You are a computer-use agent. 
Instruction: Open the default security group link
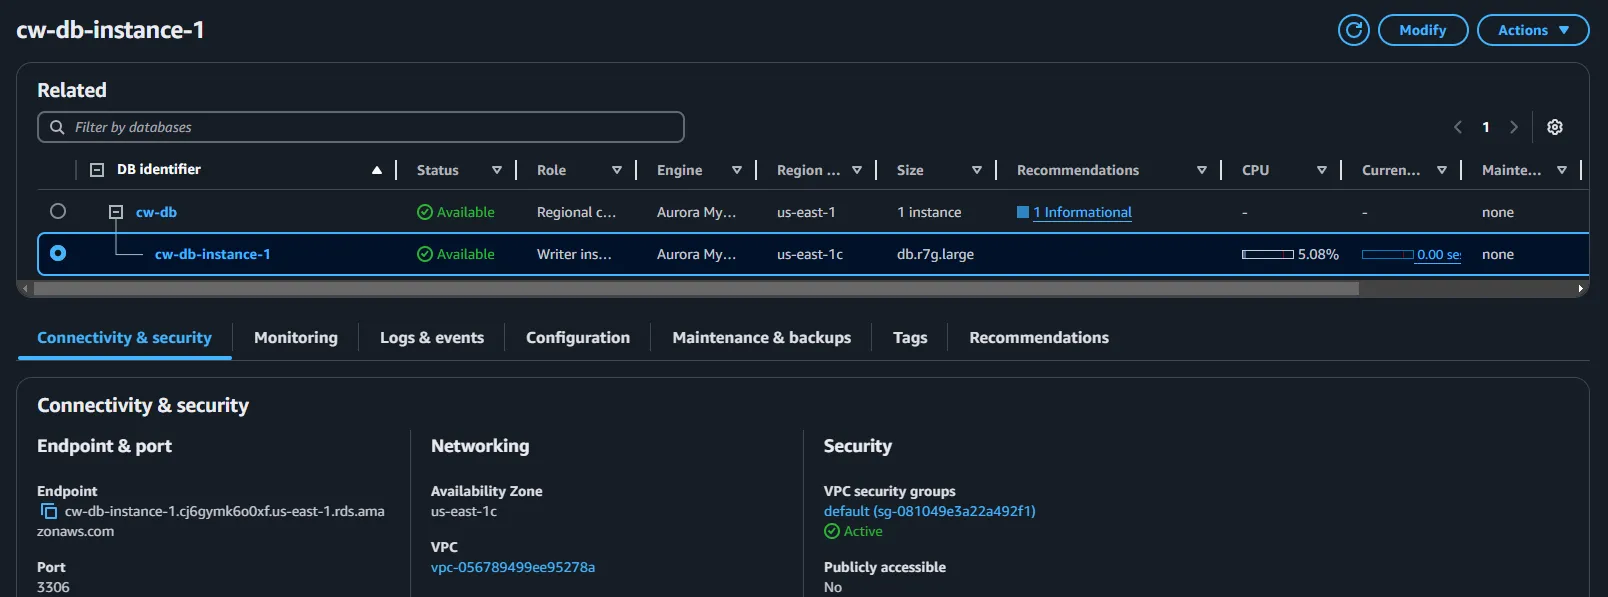click(930, 511)
